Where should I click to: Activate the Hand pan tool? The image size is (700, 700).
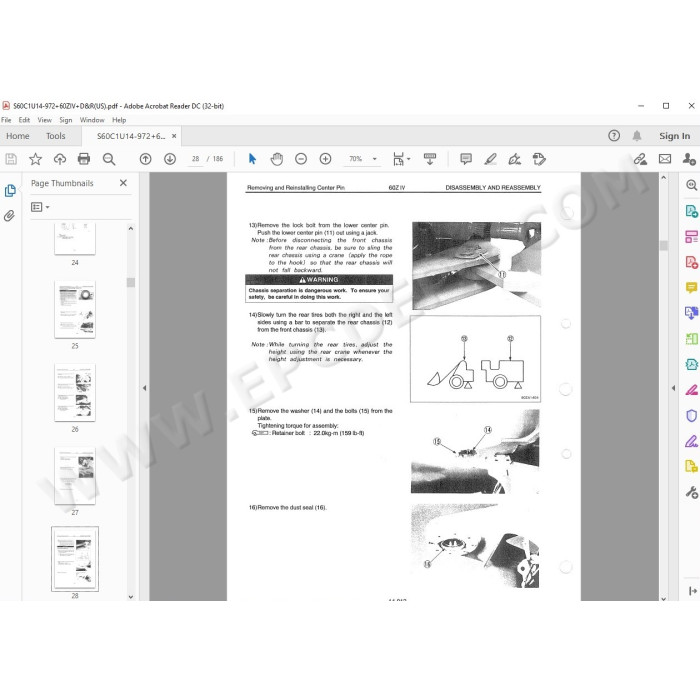pyautogui.click(x=277, y=159)
